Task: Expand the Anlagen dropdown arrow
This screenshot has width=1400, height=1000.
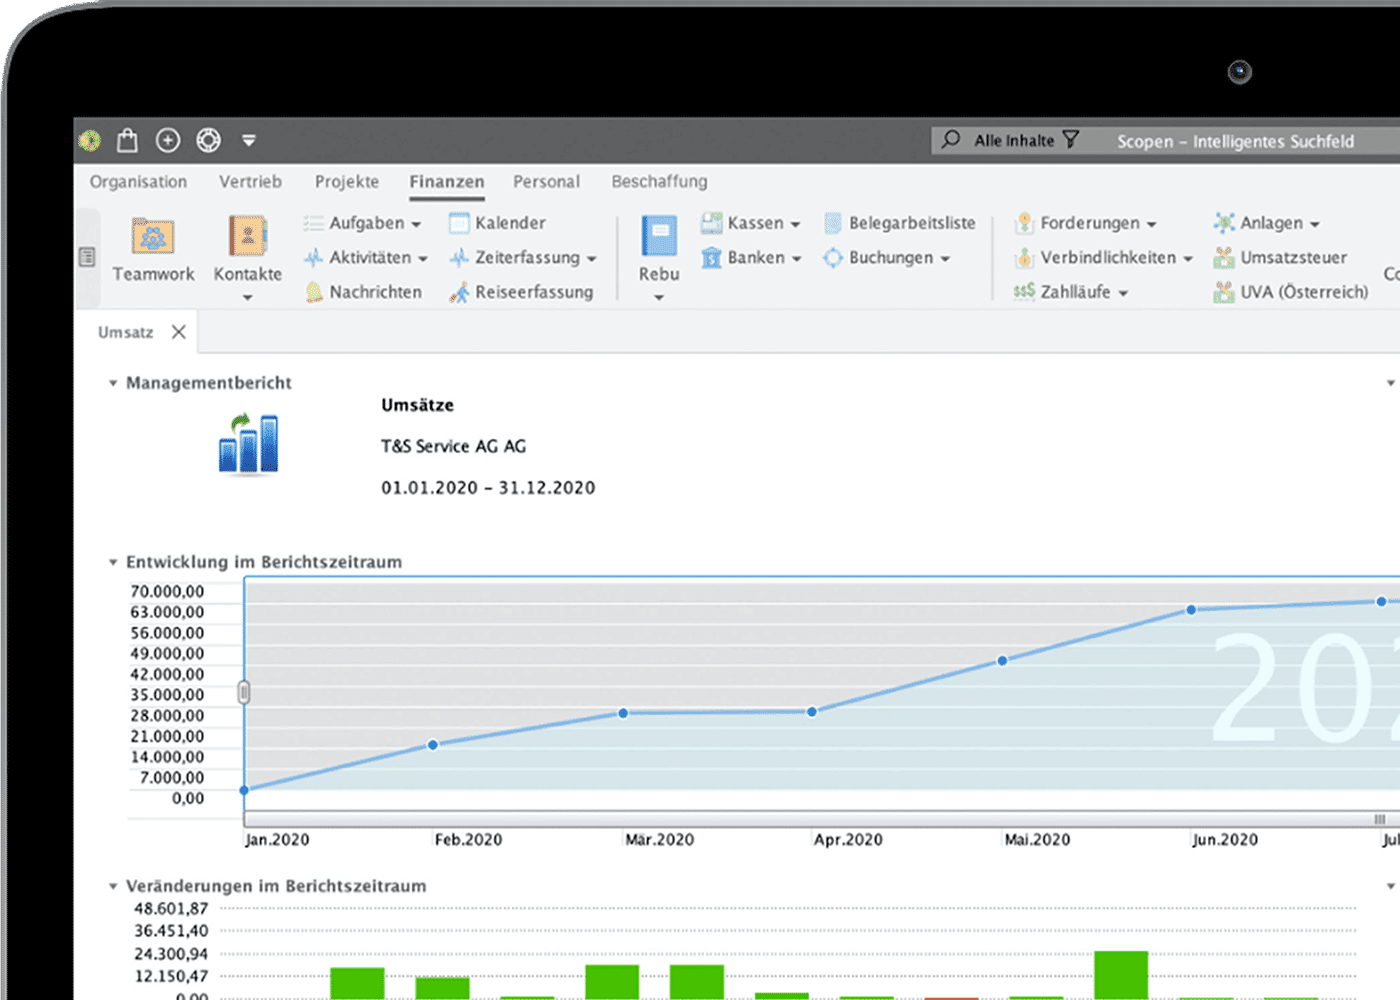Action: 1314,224
